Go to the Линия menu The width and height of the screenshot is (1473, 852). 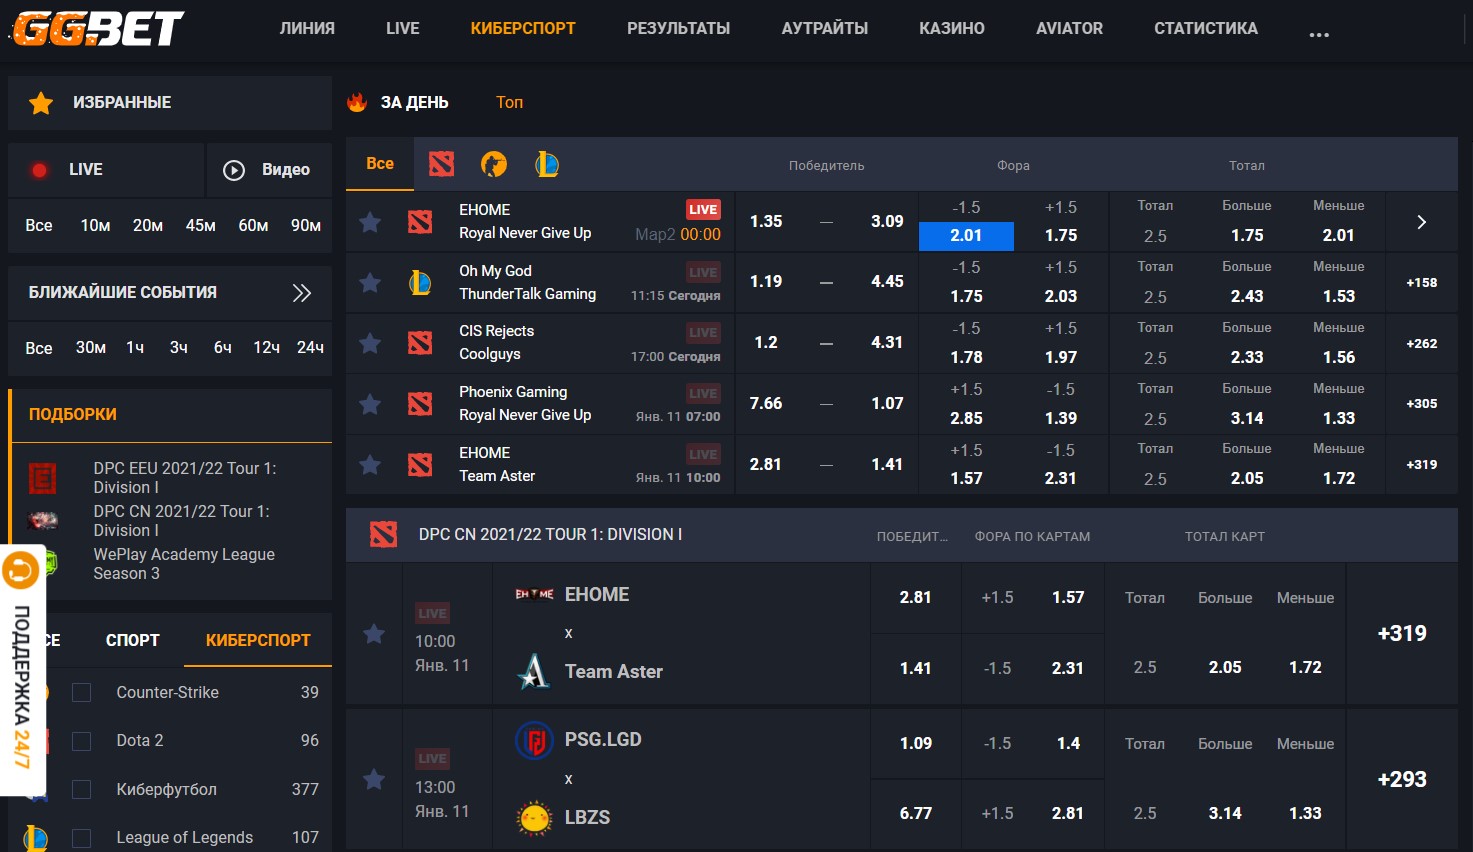pyautogui.click(x=307, y=29)
